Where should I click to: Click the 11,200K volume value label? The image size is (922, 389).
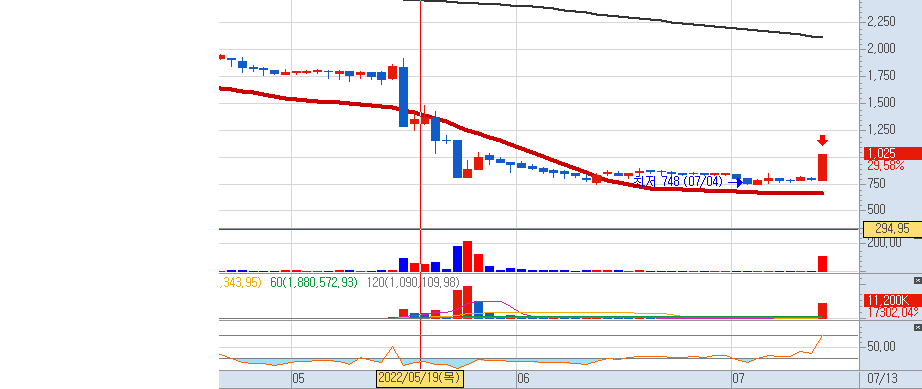point(892,300)
